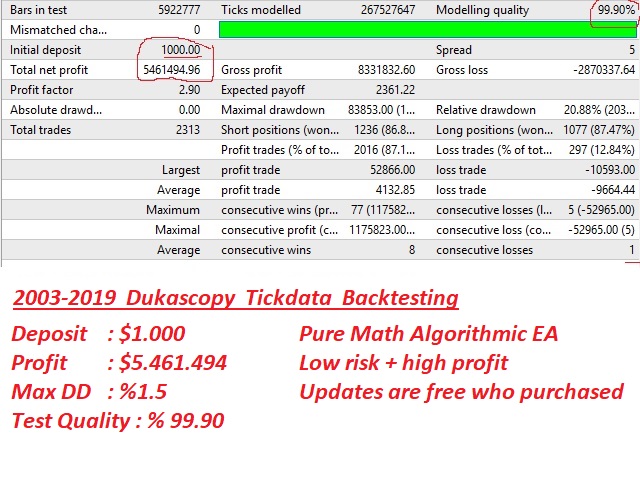Image resolution: width=640 pixels, height=480 pixels.
Task: Select the Profit factor label
Action: click(42, 90)
